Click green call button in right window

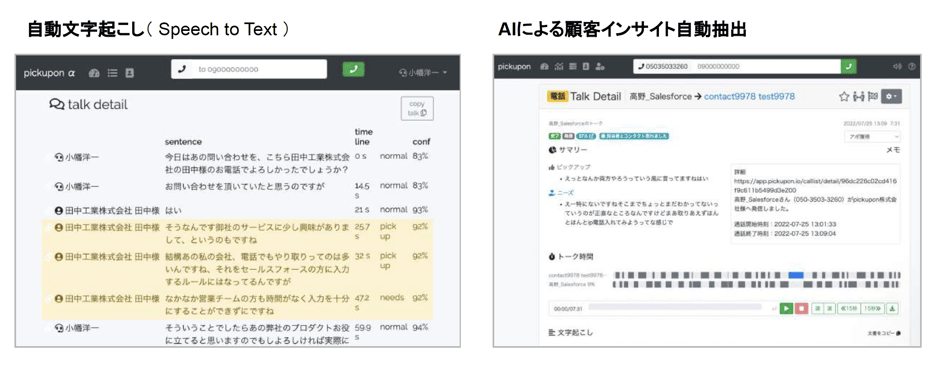(x=849, y=67)
